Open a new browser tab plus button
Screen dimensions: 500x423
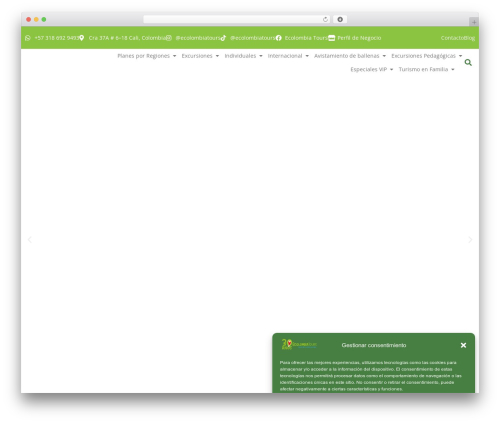pos(474,22)
